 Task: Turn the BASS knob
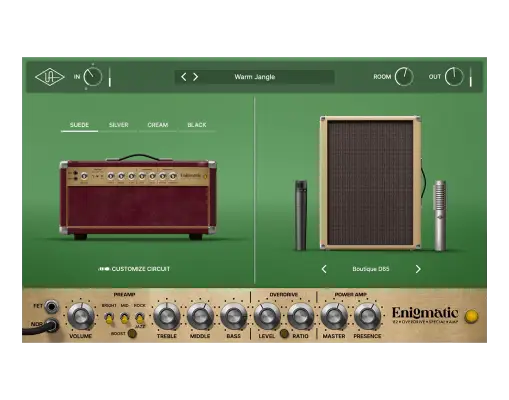tap(234, 316)
